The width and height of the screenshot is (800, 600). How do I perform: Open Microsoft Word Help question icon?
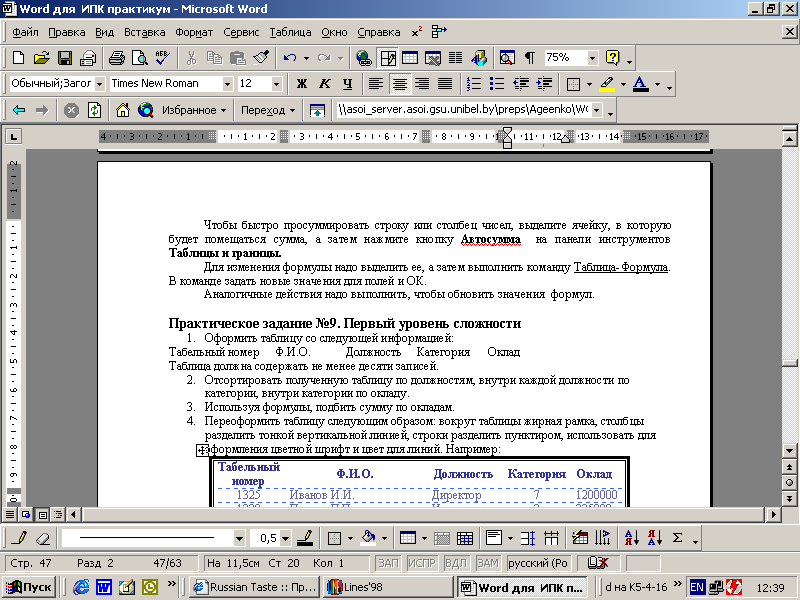coord(612,58)
